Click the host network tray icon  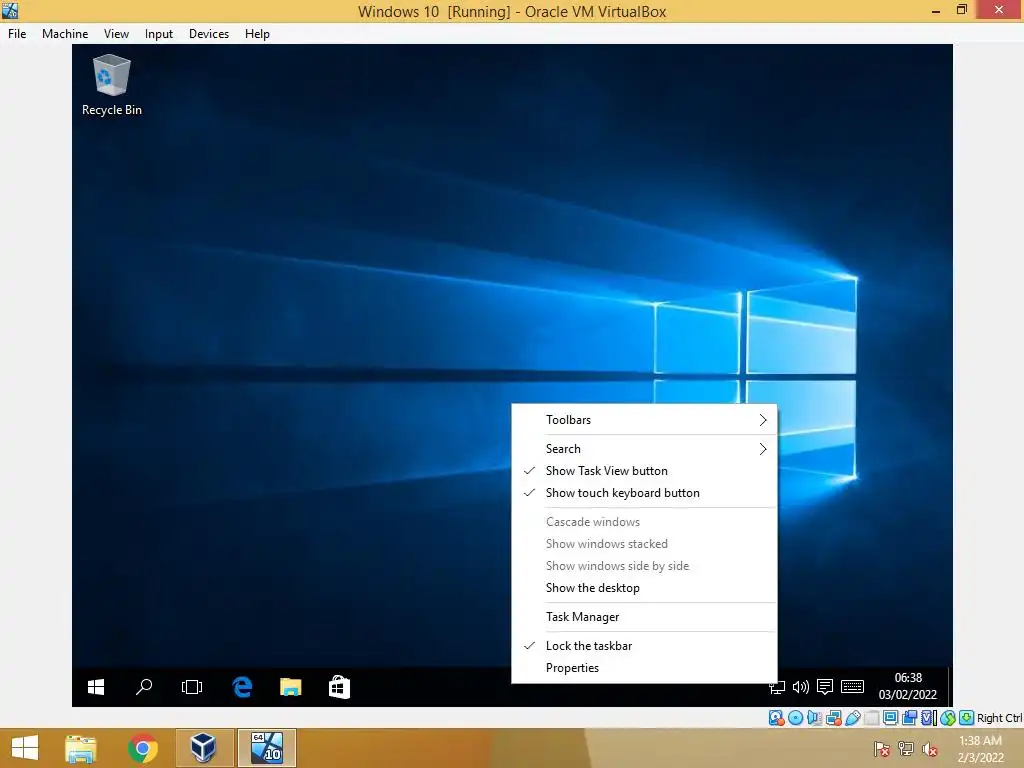tap(906, 749)
